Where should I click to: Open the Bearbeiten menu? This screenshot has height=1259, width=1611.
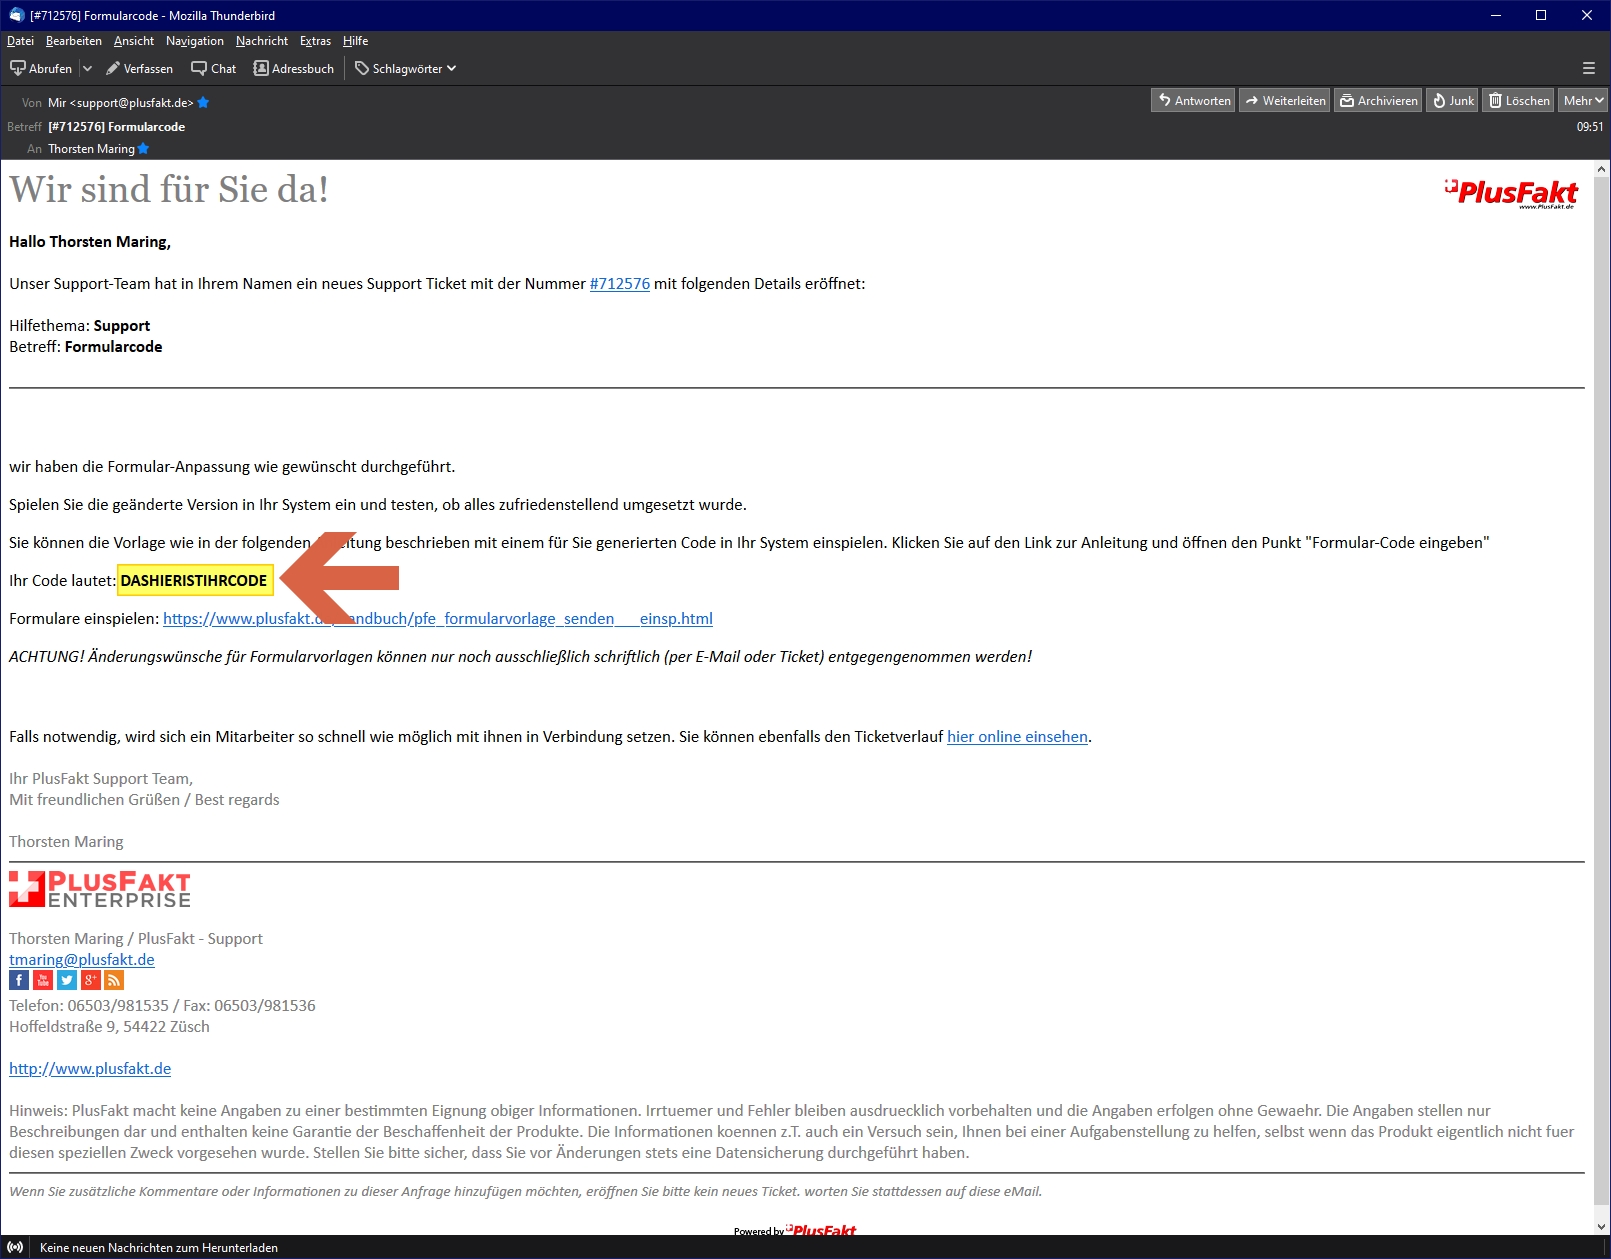pyautogui.click(x=74, y=41)
